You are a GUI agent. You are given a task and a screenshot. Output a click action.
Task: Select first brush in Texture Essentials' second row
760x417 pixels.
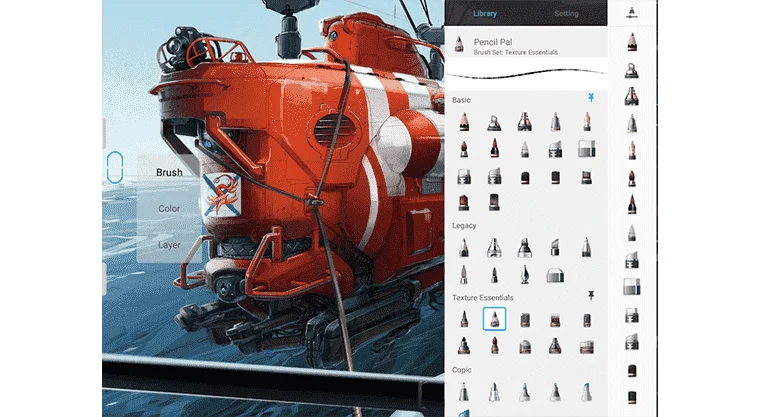click(464, 346)
